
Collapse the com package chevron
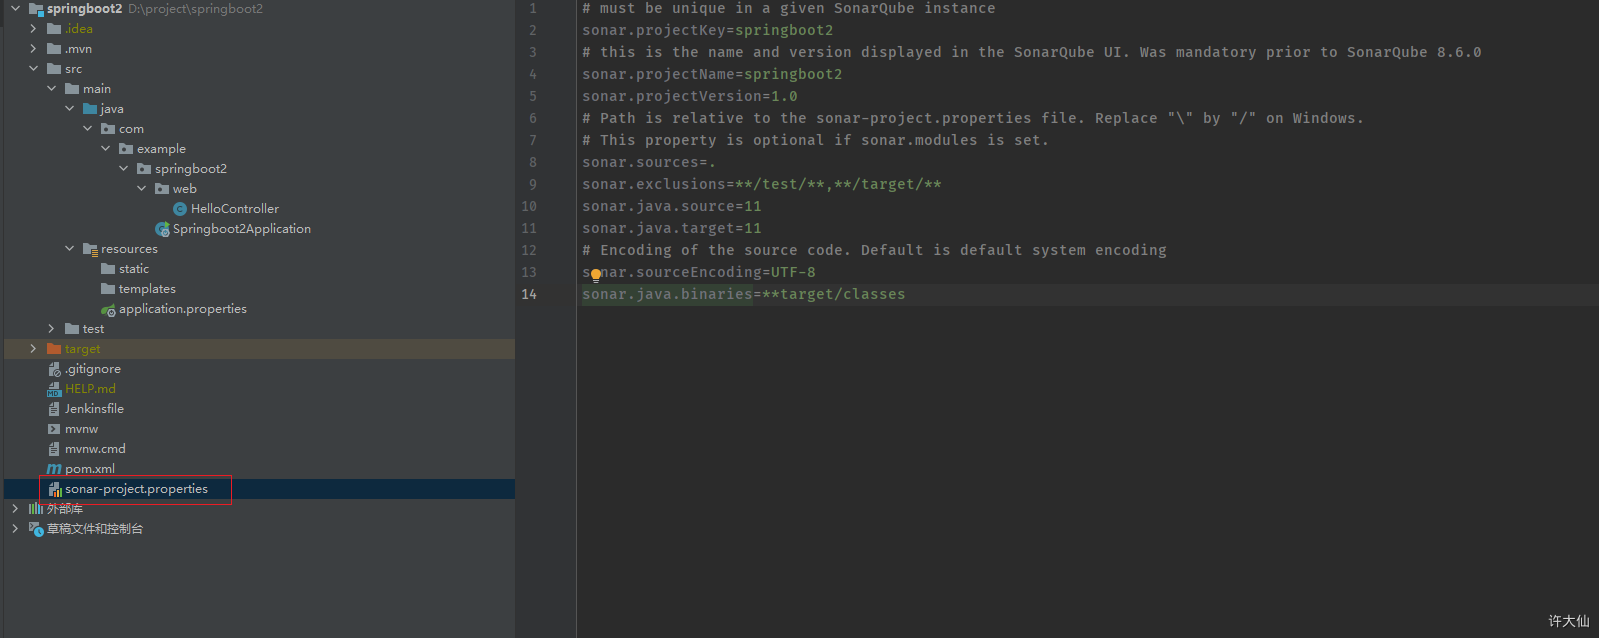point(88,129)
